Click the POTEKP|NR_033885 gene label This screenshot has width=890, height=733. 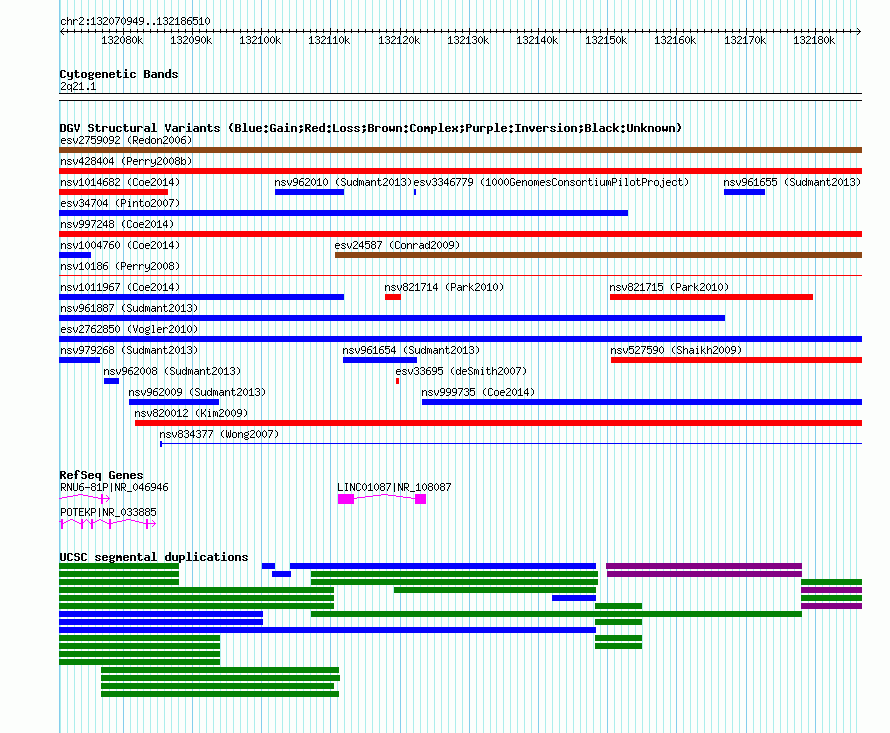click(108, 512)
